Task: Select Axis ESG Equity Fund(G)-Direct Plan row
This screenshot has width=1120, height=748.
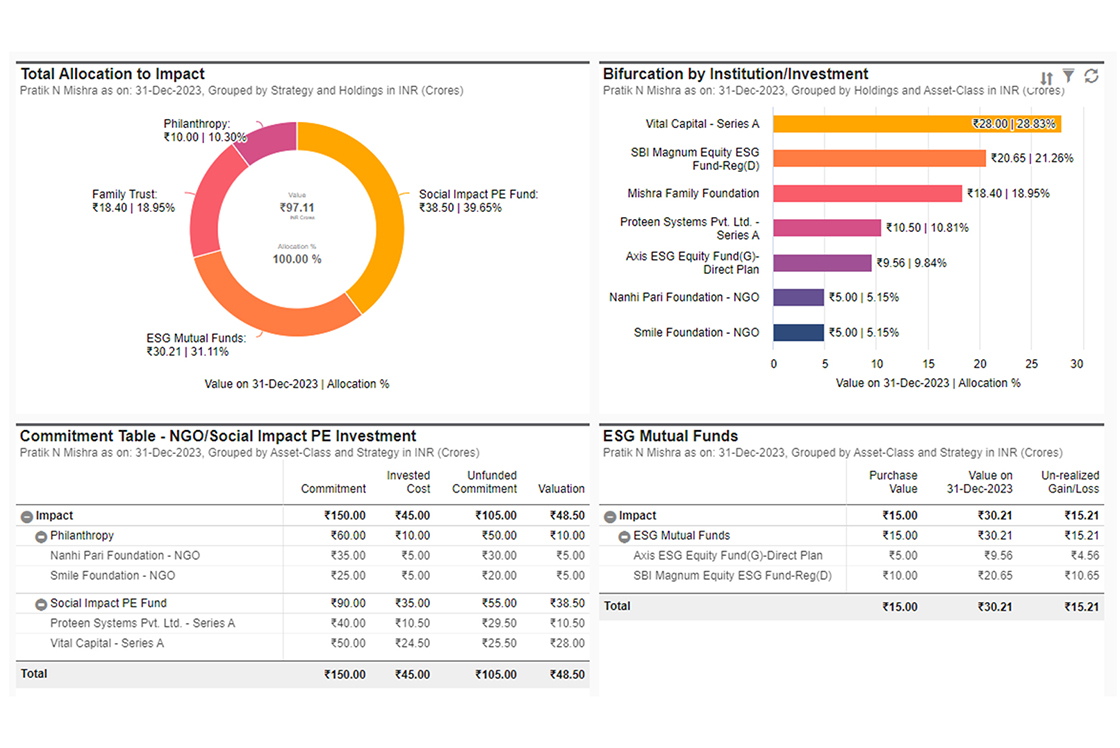Action: pyautogui.click(x=727, y=556)
